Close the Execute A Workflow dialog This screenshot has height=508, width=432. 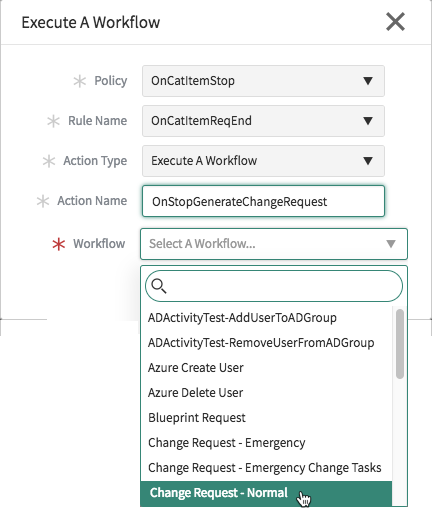[395, 22]
